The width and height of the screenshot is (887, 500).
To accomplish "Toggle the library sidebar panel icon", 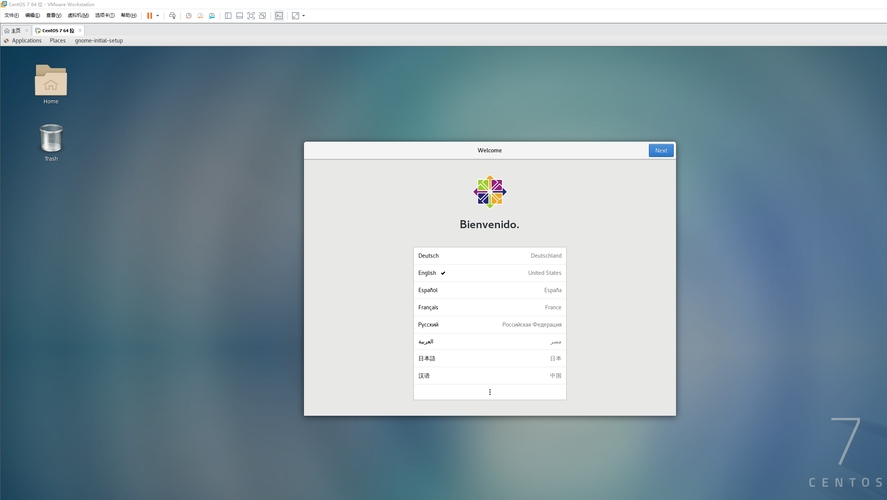I will (x=228, y=16).
